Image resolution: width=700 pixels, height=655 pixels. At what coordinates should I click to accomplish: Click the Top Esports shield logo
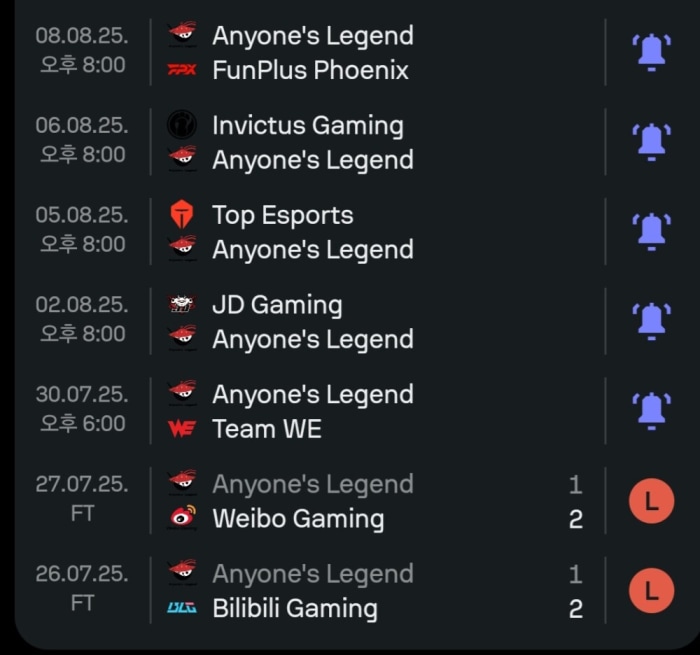182,215
